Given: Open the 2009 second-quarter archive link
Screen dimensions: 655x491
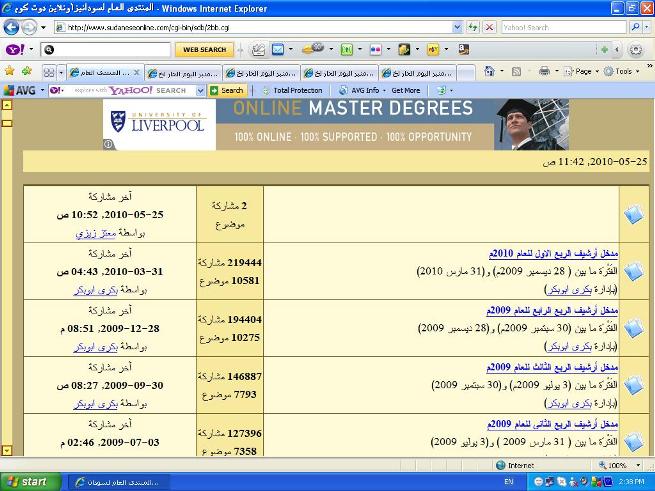Looking at the screenshot, I should click(x=552, y=424).
